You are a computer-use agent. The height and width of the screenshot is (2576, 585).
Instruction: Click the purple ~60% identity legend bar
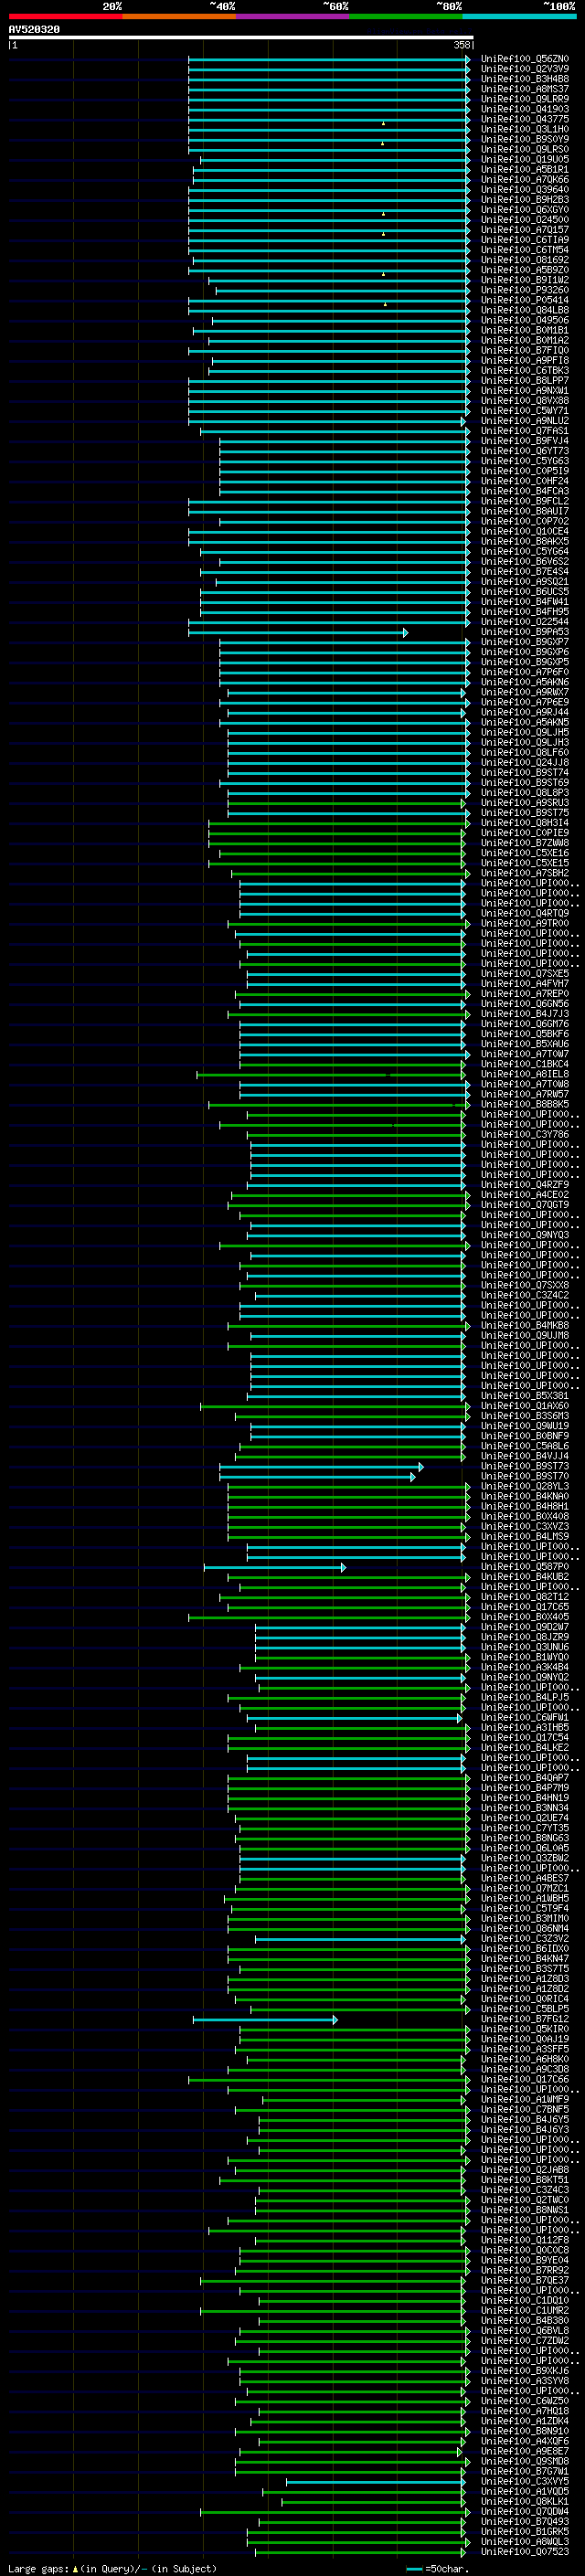[293, 16]
